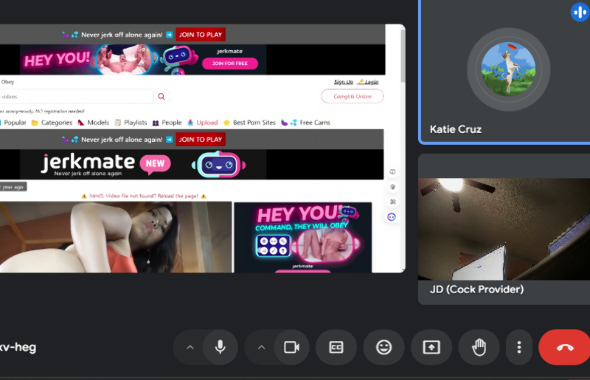
Task: Click the shared page's vertical scrollbar
Action: (403, 55)
